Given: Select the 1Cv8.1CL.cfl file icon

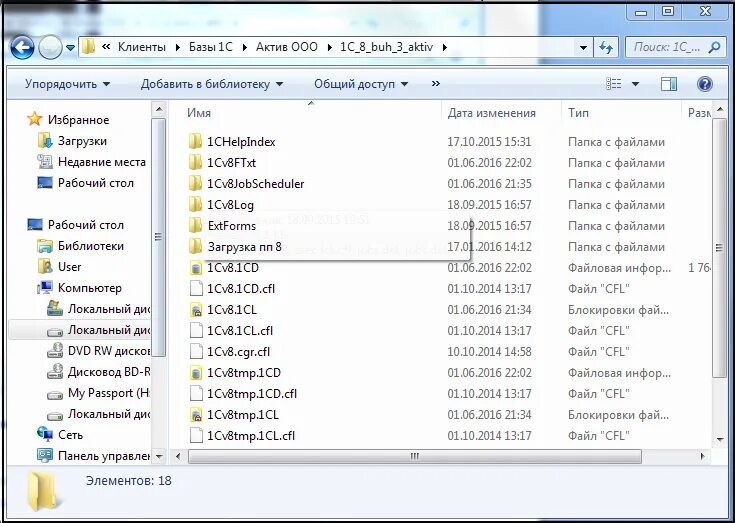Looking at the screenshot, I should (196, 331).
